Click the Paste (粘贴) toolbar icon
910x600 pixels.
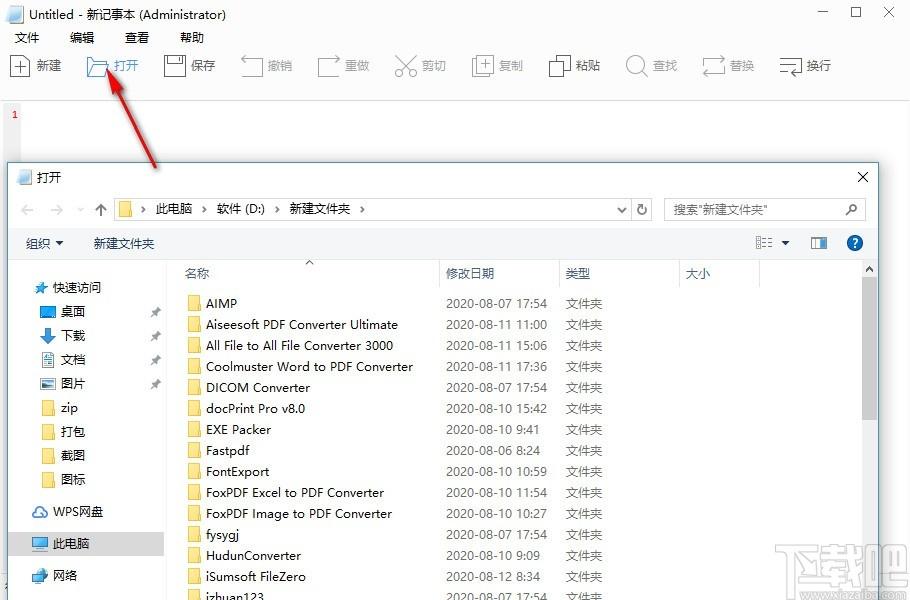[559, 66]
